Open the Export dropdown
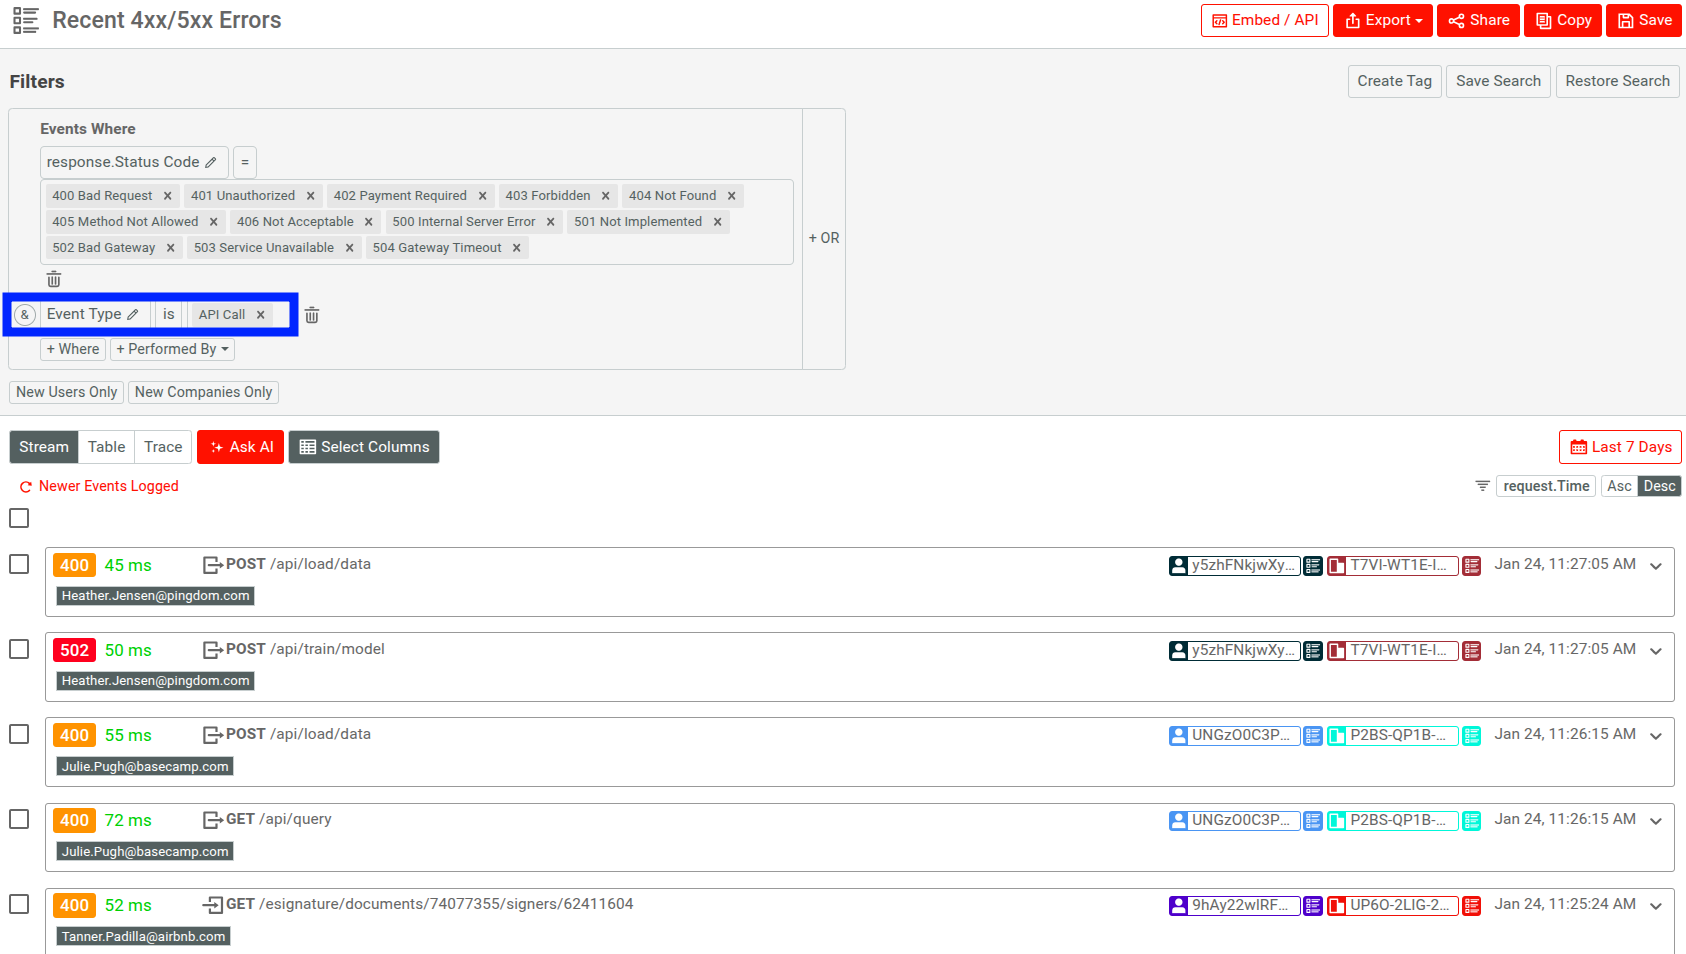This screenshot has width=1686, height=954. pyautogui.click(x=1382, y=20)
